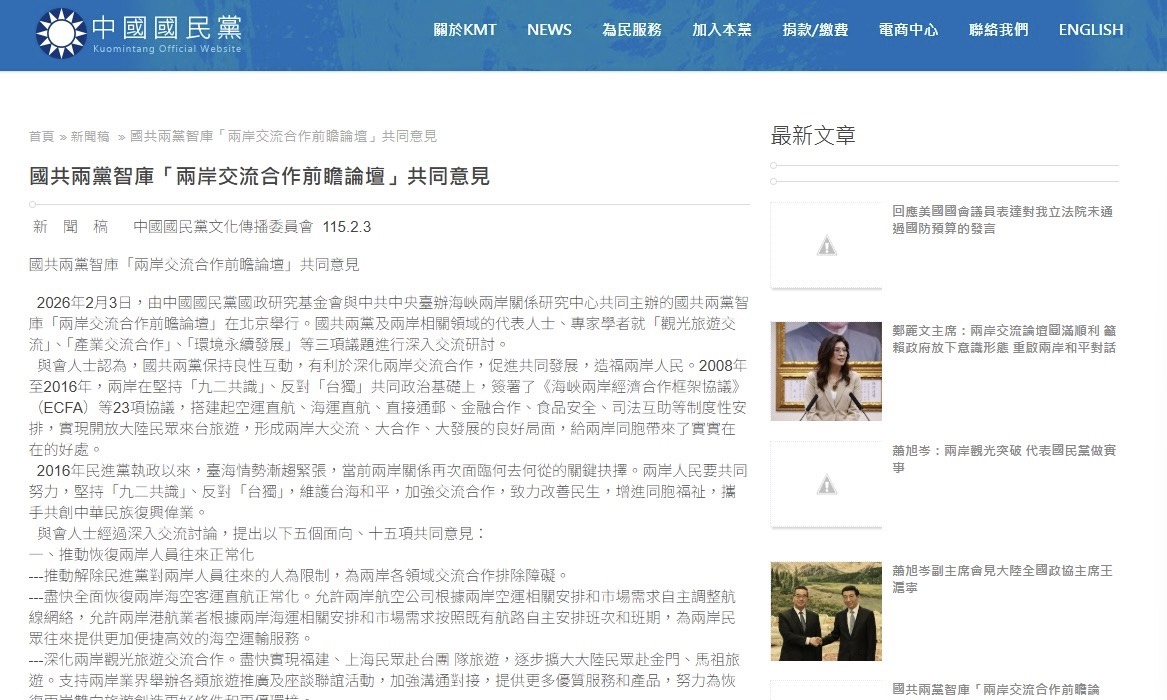Open the 蕭旭岑：兩岸觀光突破 article link
The width and height of the screenshot is (1167, 700).
1003,459
